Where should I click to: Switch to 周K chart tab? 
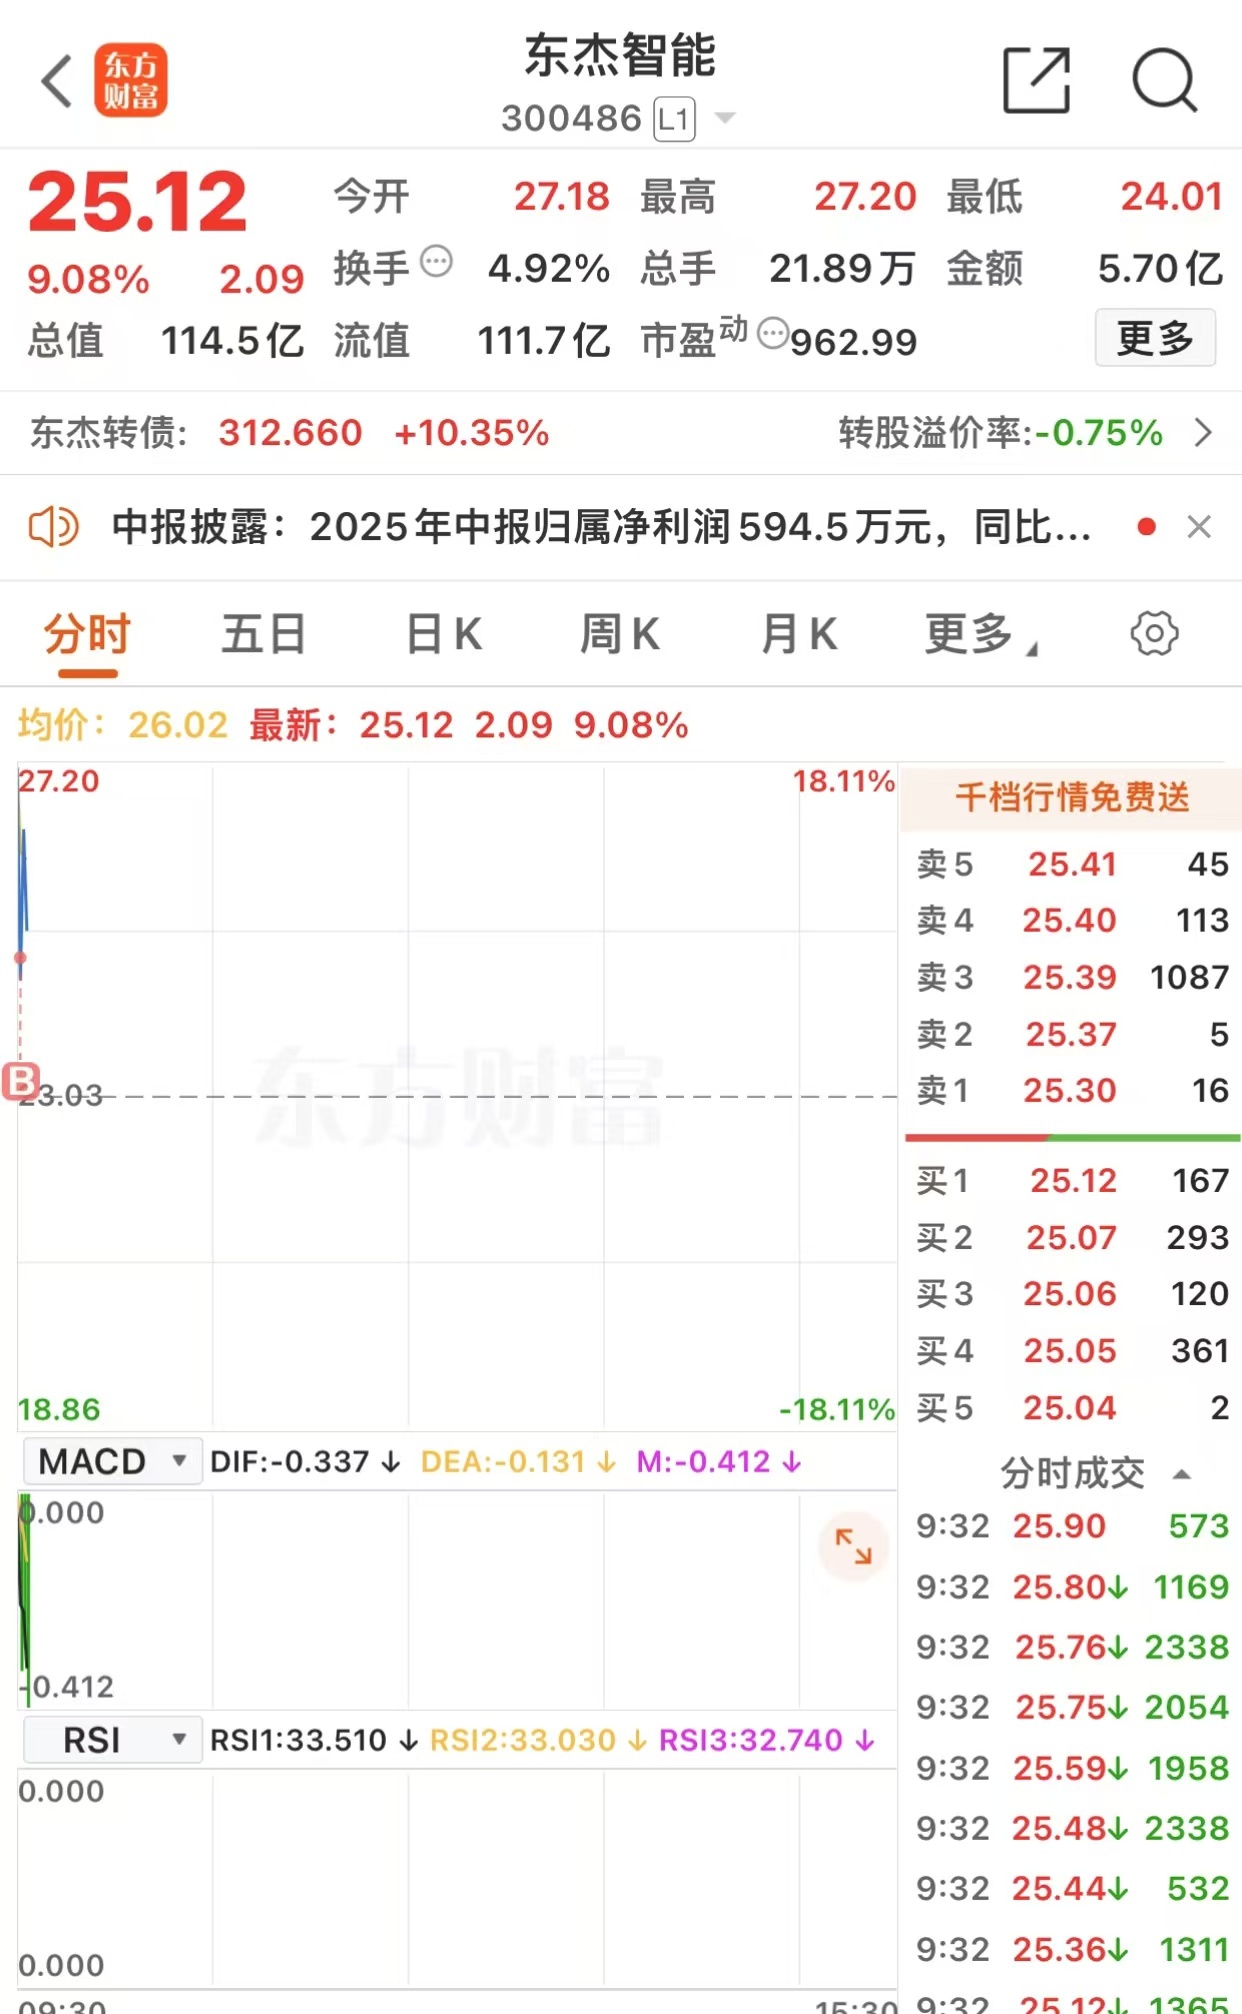coord(620,635)
